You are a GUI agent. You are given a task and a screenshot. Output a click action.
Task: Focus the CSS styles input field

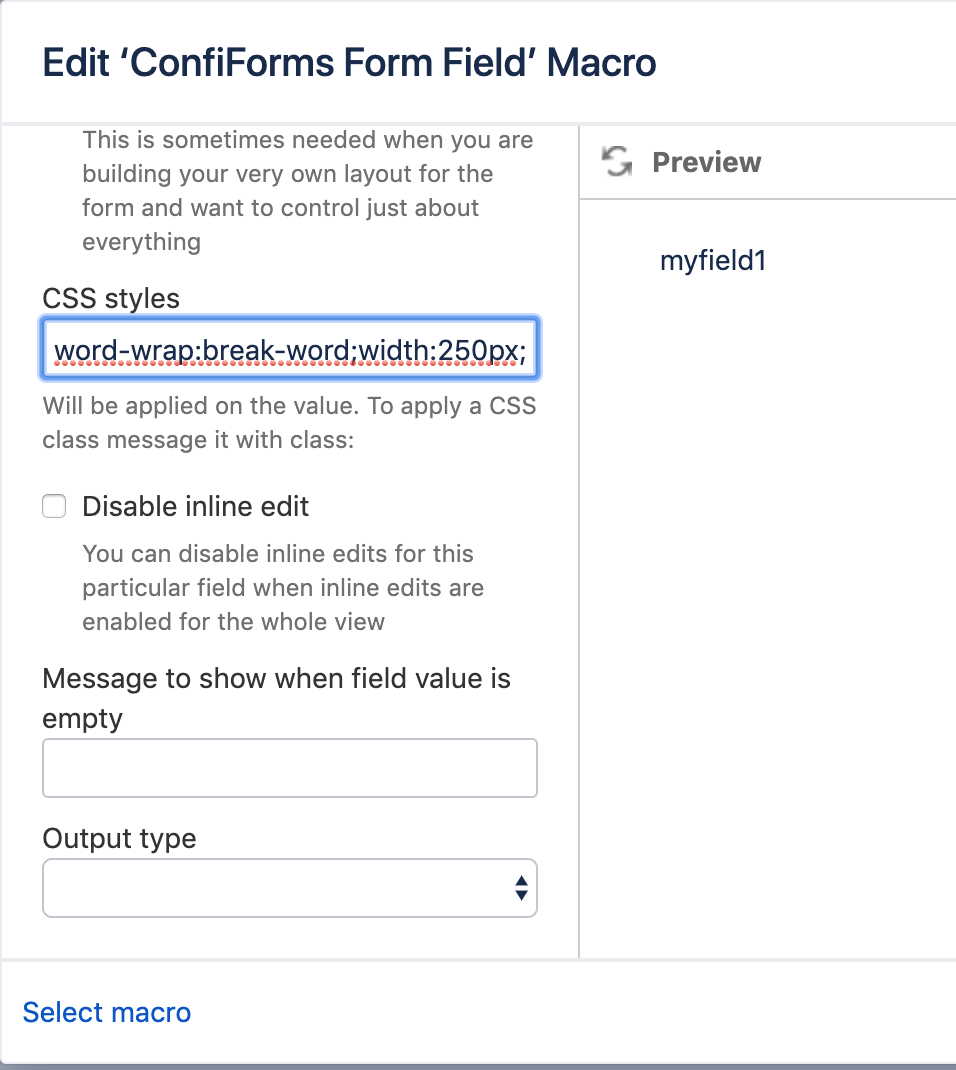tap(290, 349)
